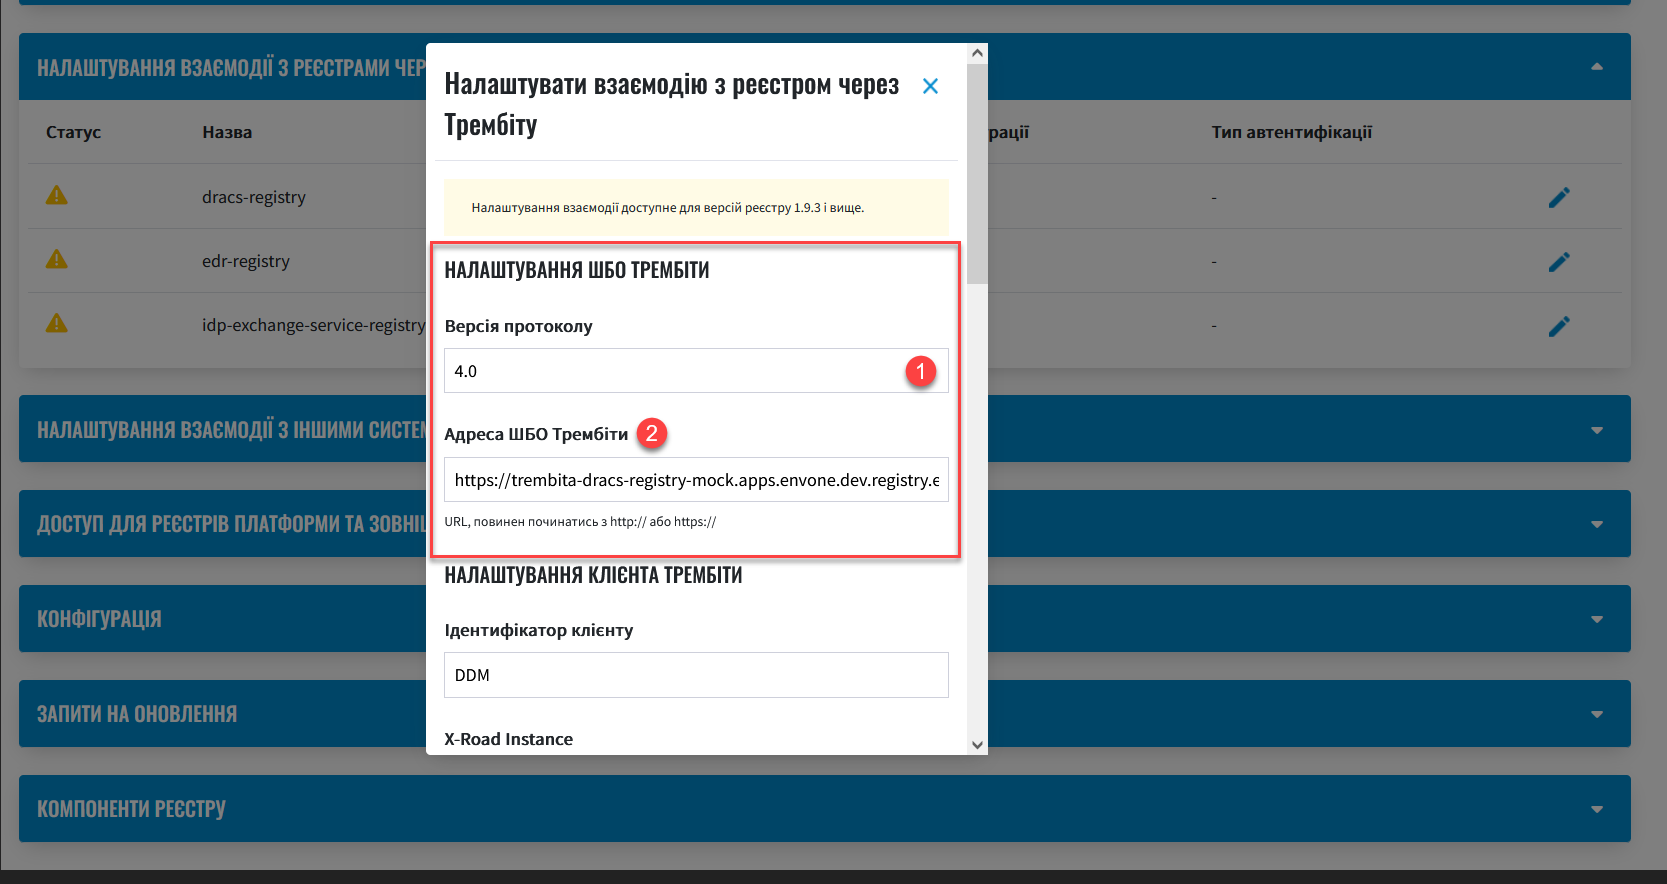
Task: Click the 'Тип автентифікації' column header
Action: pos(1292,132)
